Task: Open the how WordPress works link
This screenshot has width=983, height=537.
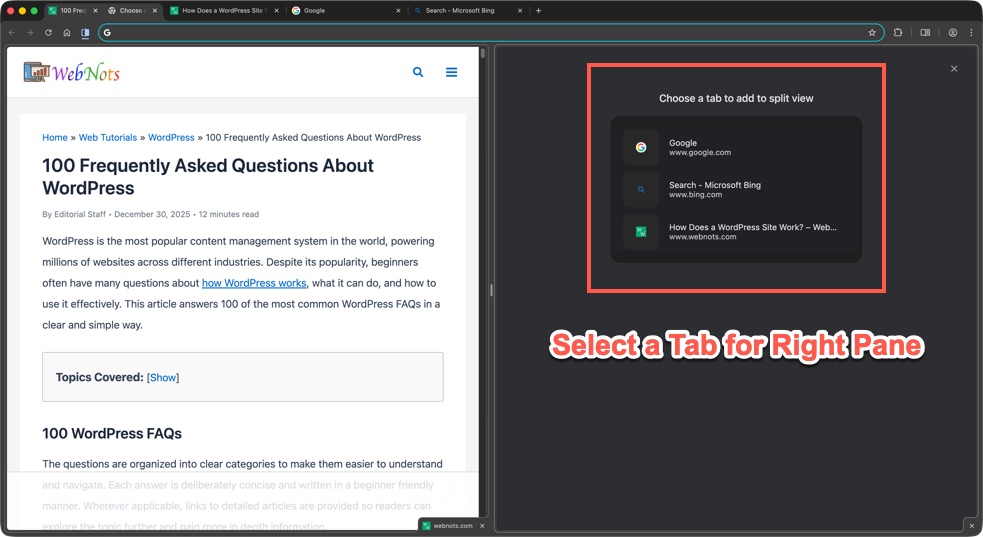Action: [254, 283]
